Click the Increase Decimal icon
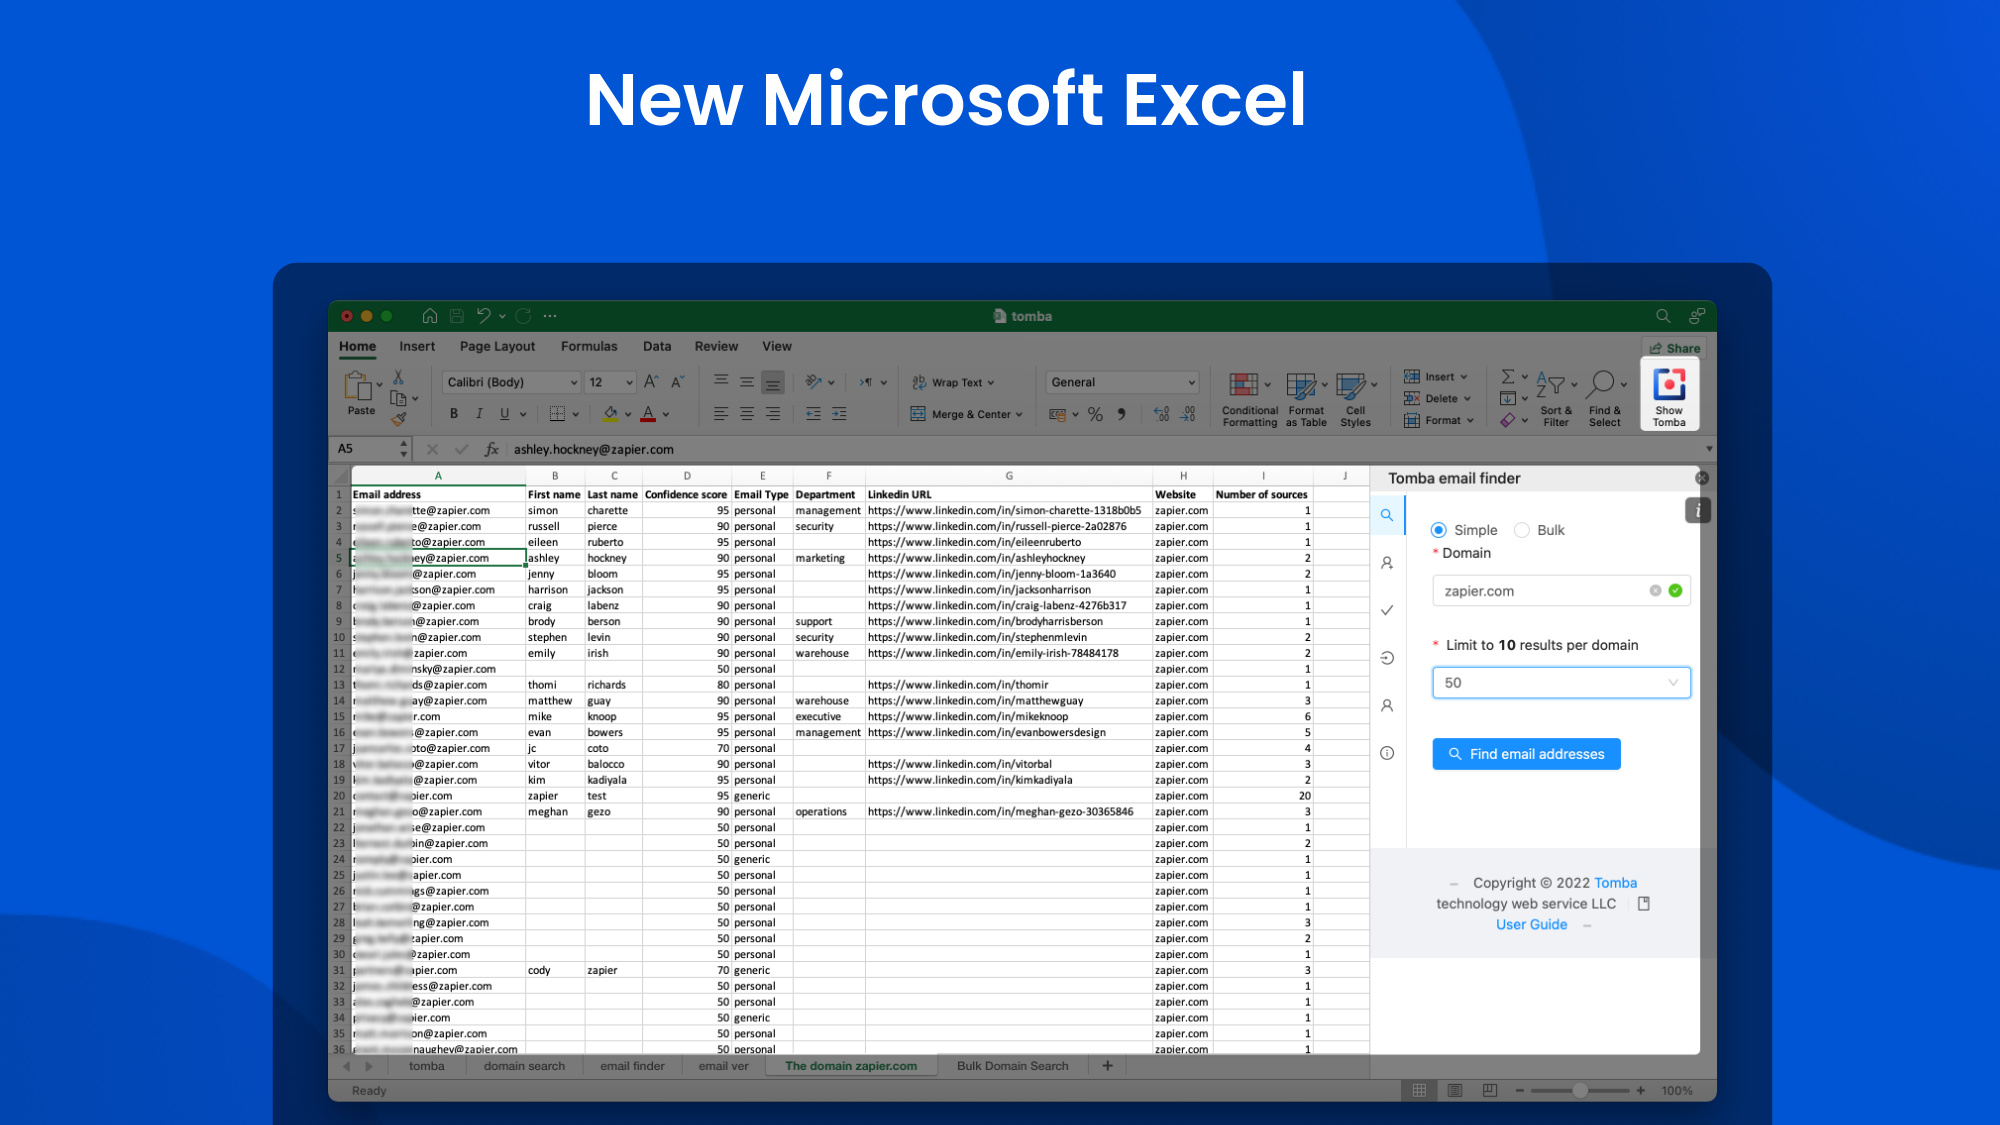 [1161, 414]
